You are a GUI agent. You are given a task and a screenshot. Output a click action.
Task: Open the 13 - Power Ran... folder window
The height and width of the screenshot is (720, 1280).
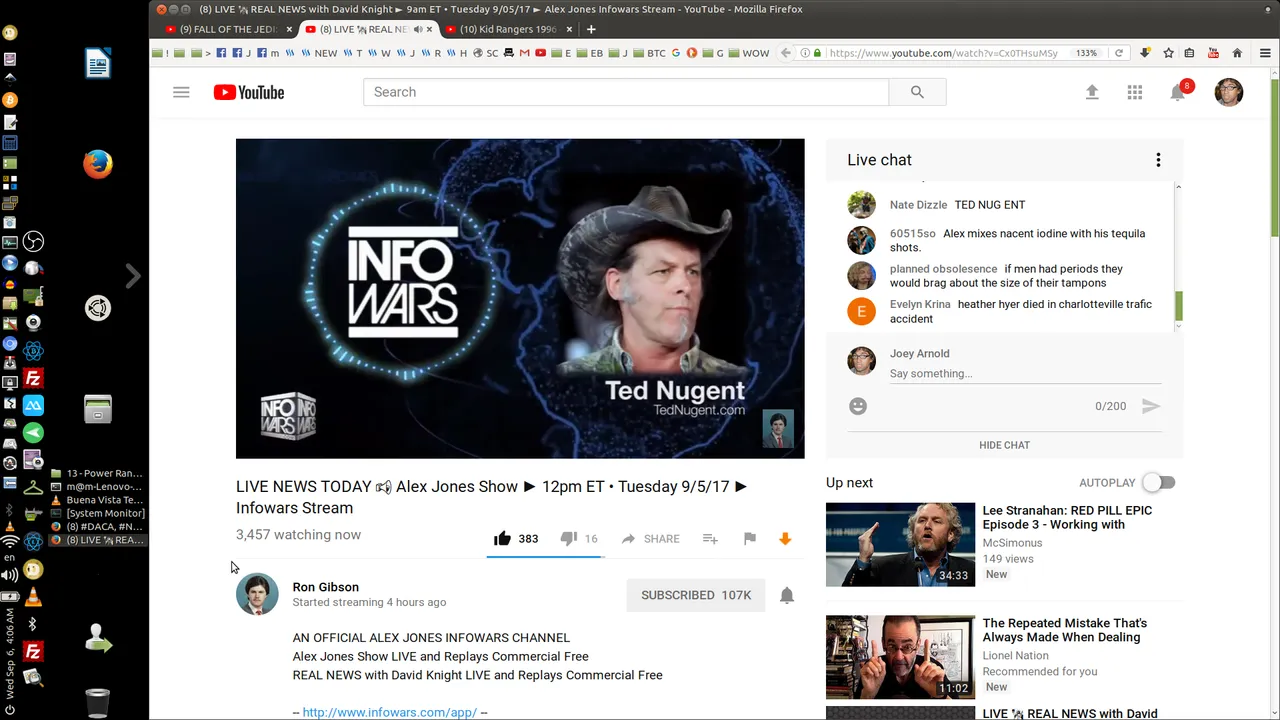pyautogui.click(x=99, y=473)
